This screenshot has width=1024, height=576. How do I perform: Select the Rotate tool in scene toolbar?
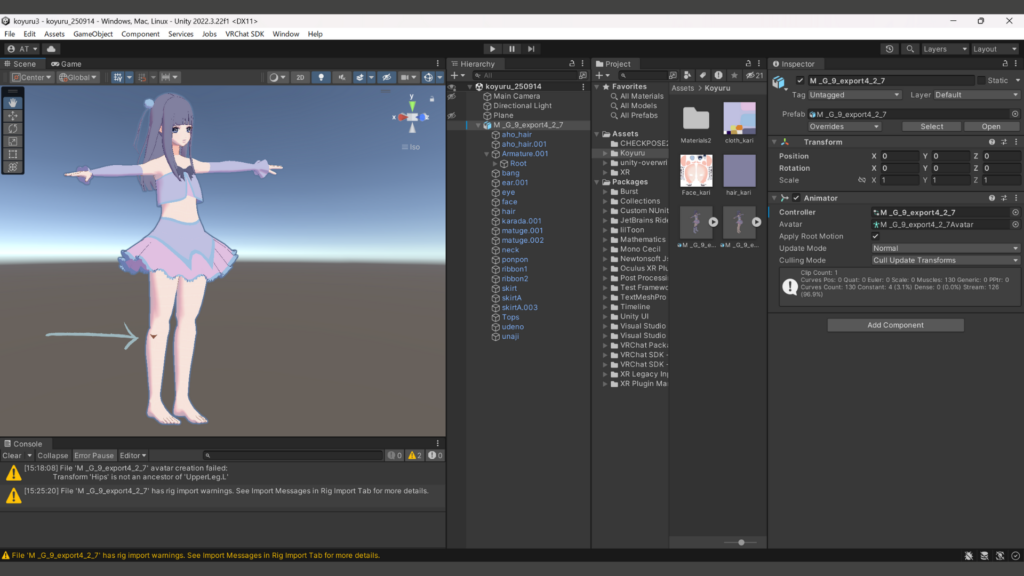(13, 128)
